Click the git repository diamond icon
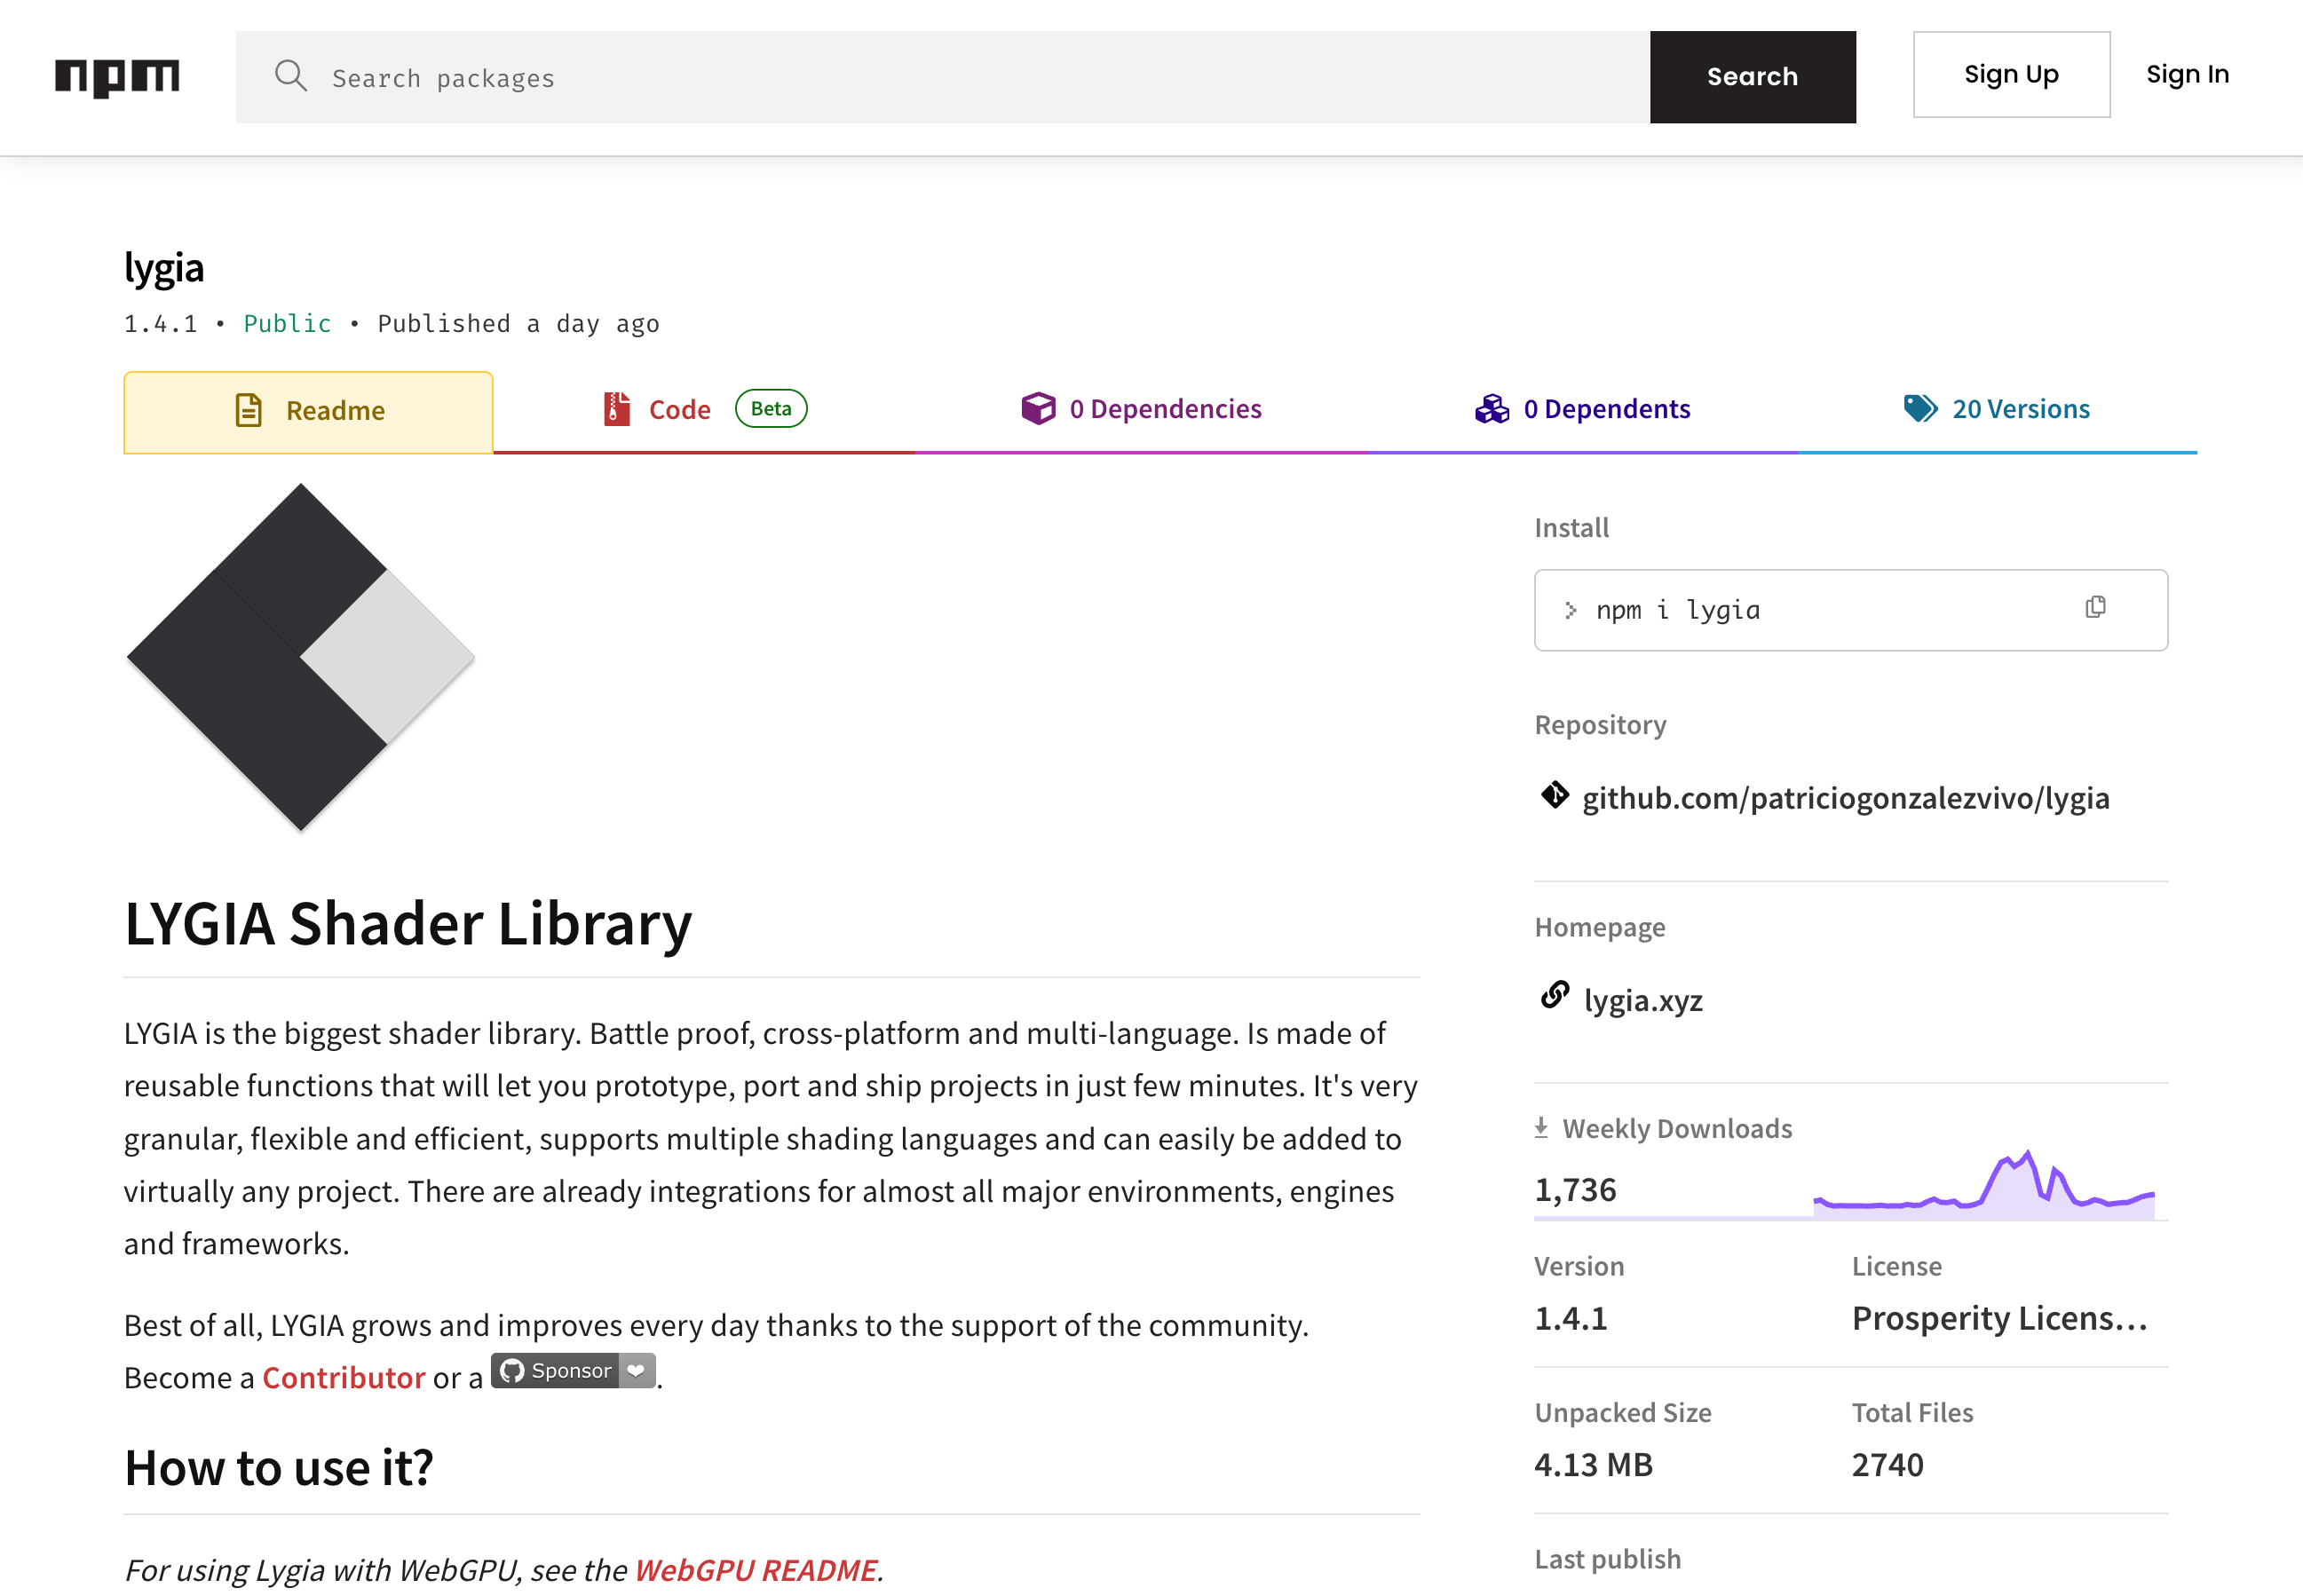The height and width of the screenshot is (1596, 2303). point(1554,796)
